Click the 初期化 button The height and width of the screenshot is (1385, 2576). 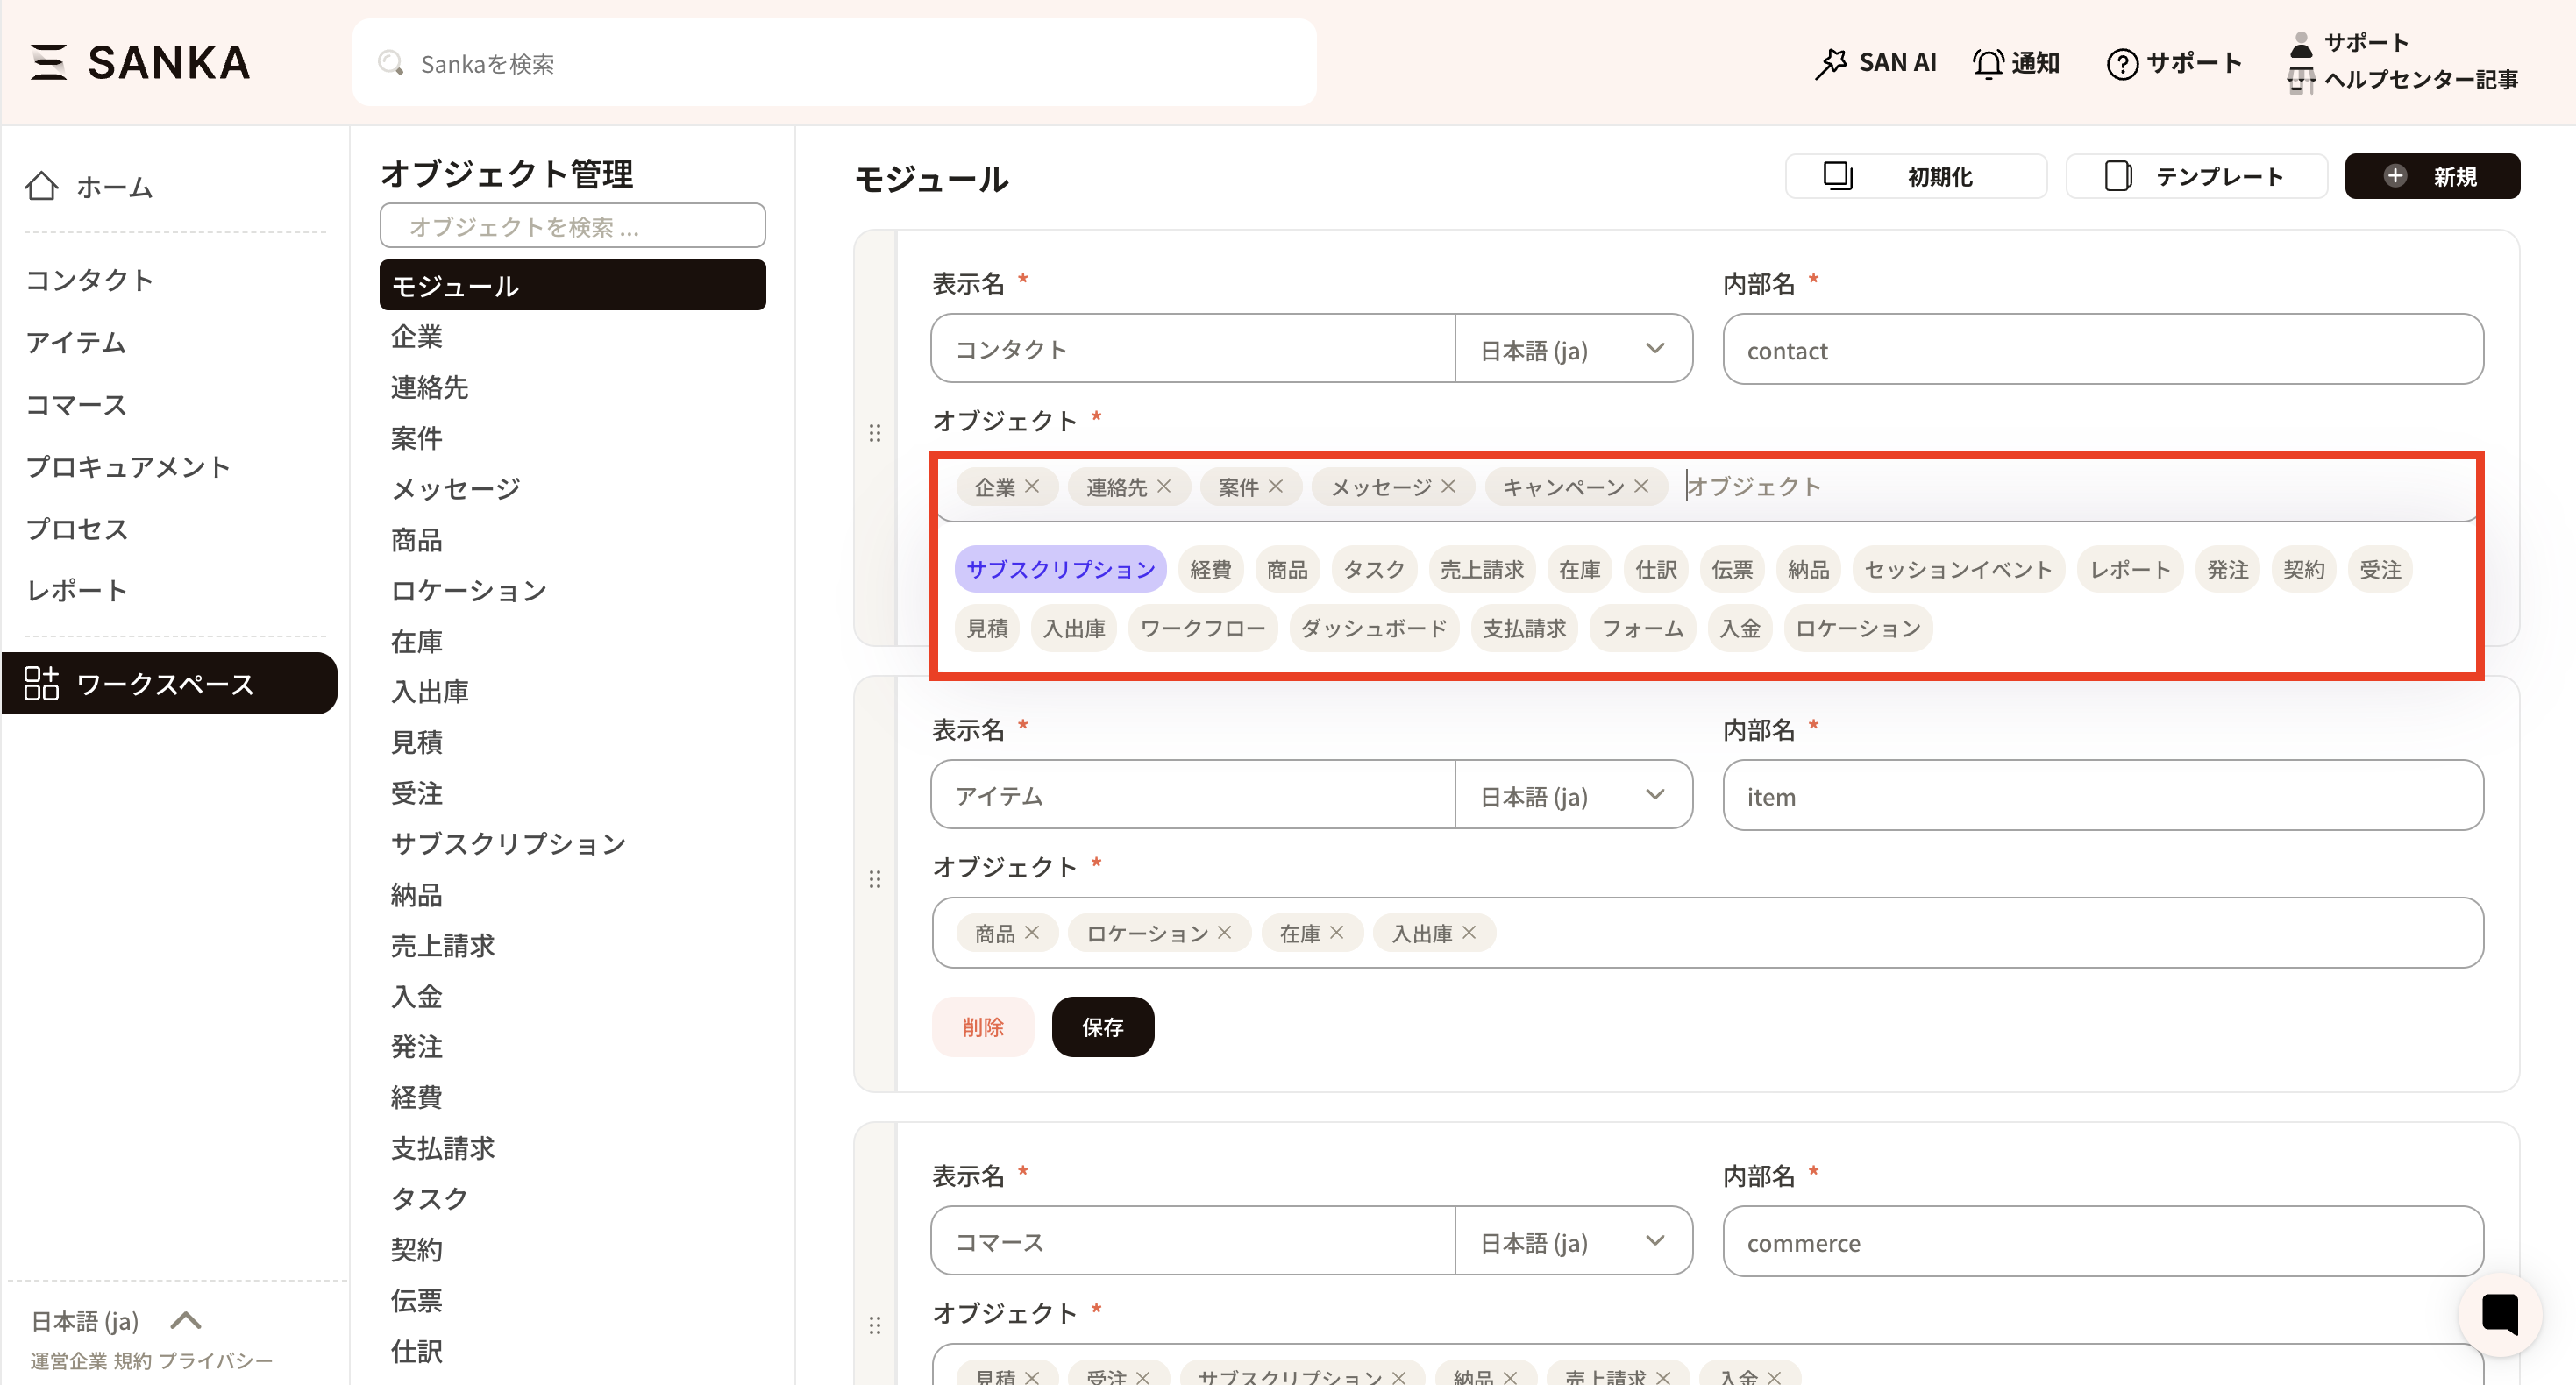click(1916, 176)
